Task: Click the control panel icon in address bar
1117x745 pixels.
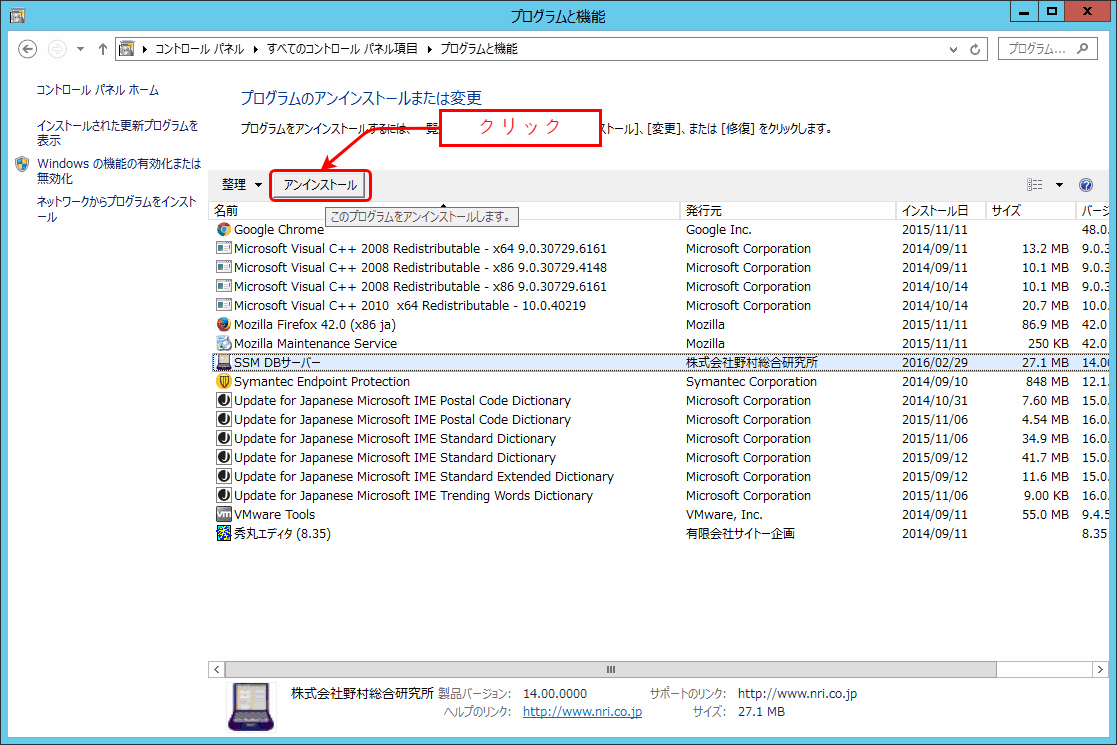Action: pos(127,48)
